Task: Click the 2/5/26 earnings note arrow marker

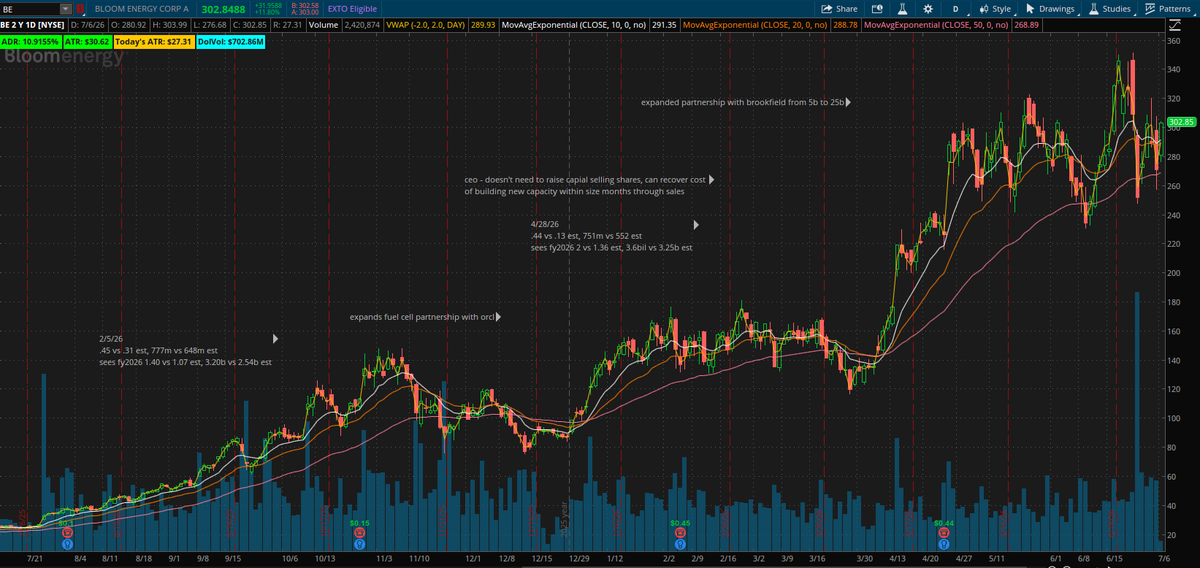Action: tap(275, 338)
